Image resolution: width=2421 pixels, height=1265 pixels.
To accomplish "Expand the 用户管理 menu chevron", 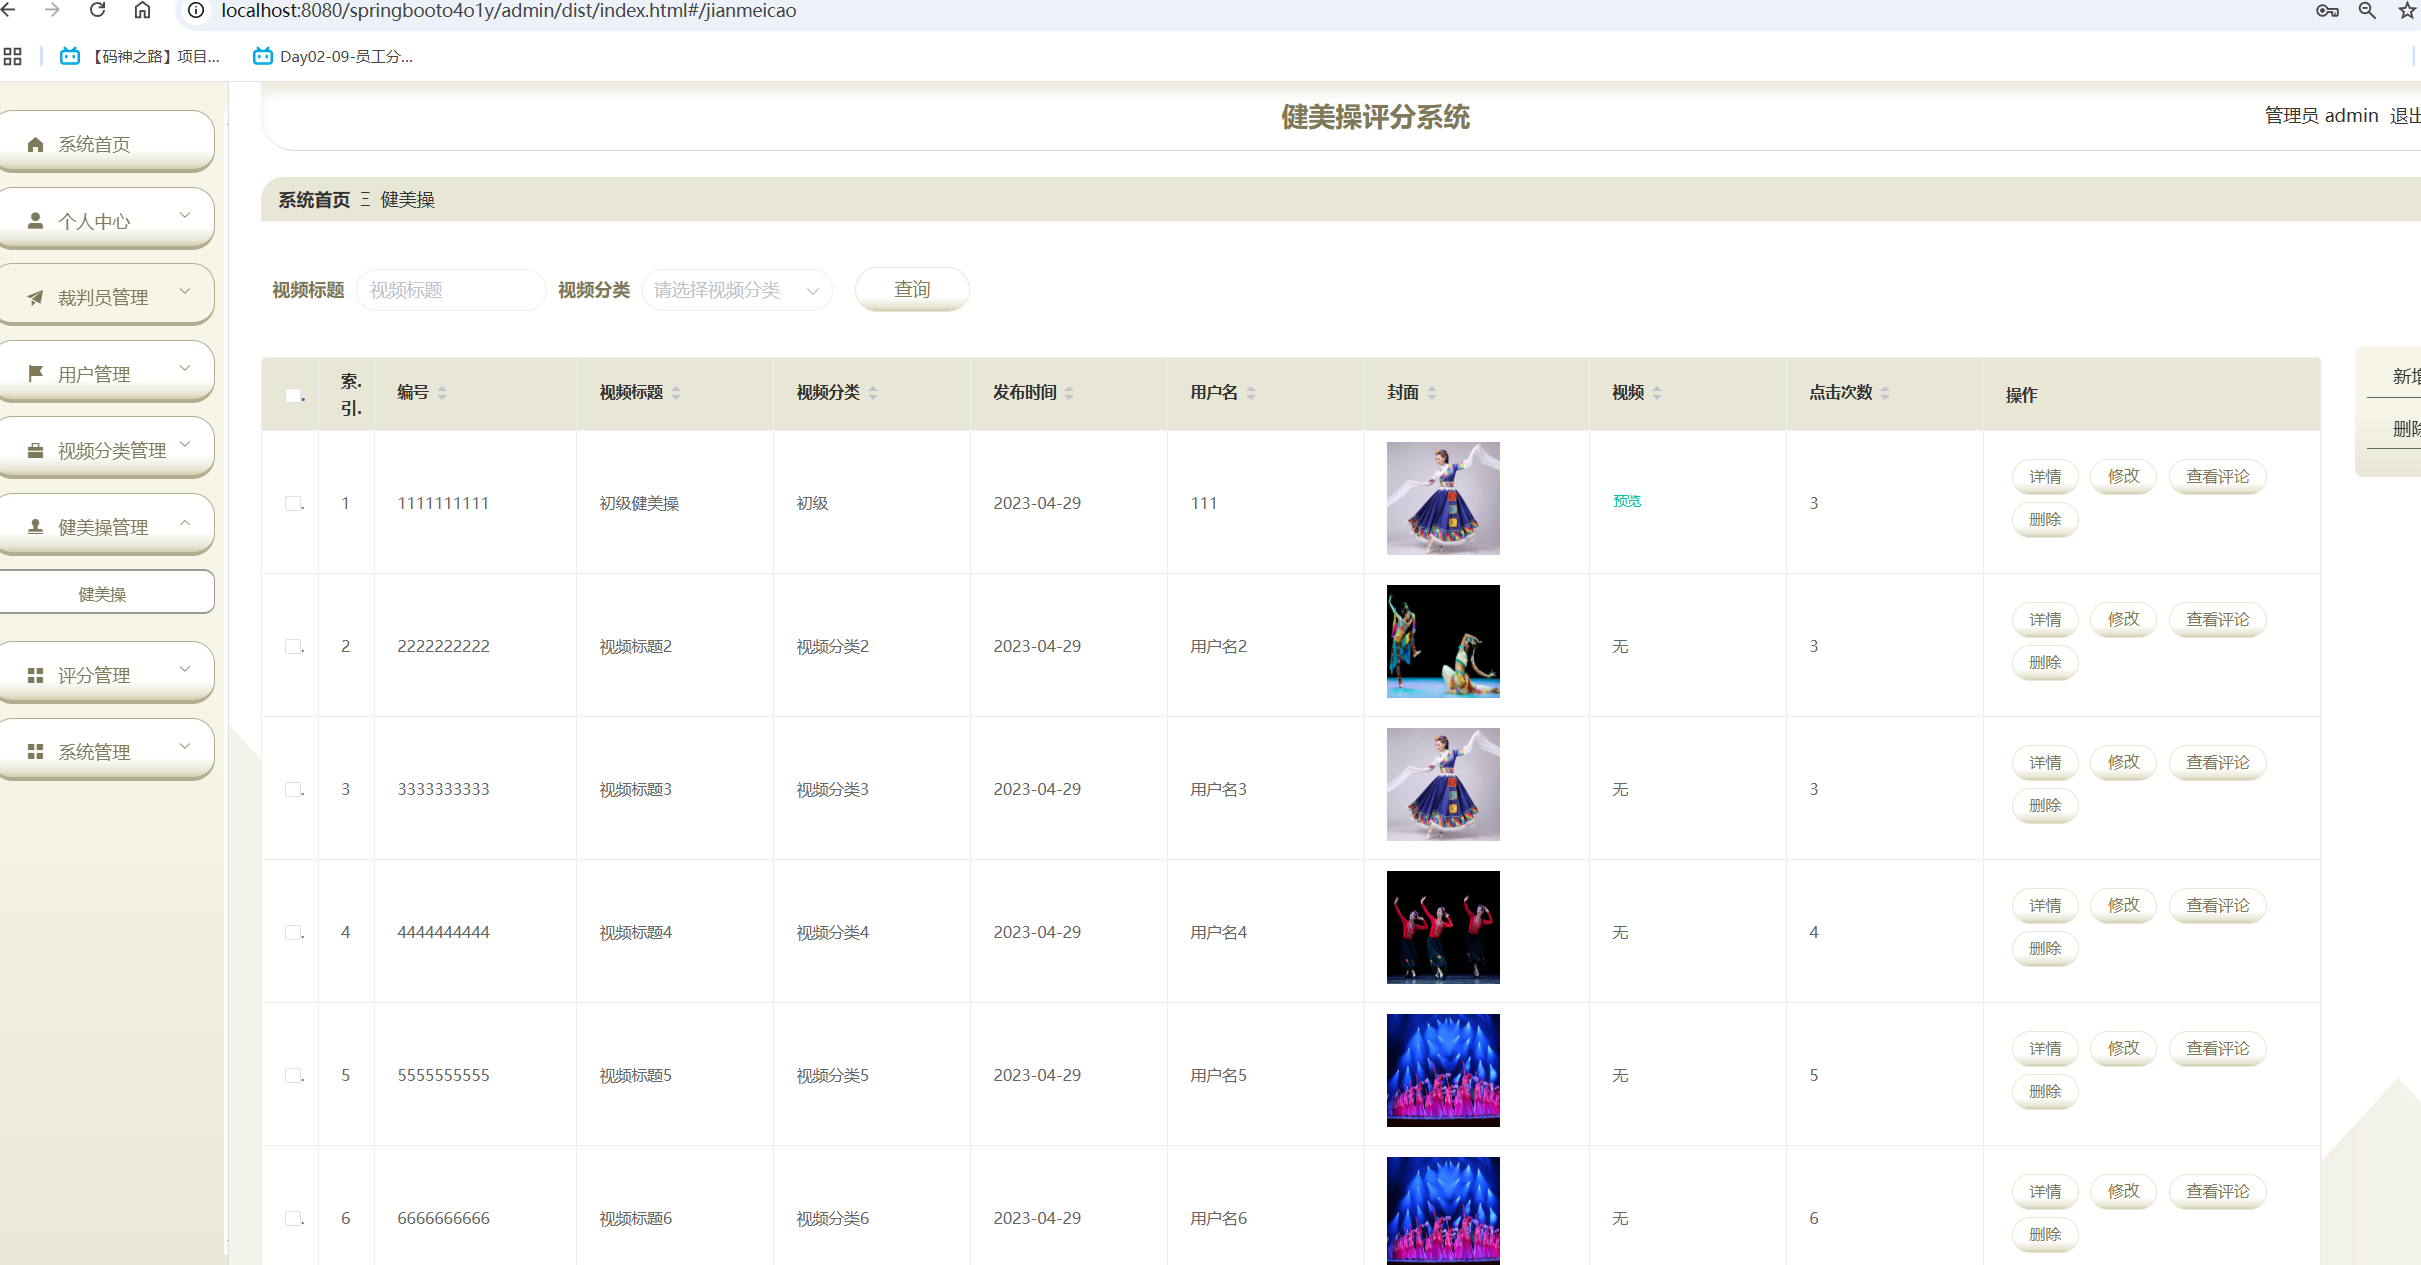I will point(185,368).
